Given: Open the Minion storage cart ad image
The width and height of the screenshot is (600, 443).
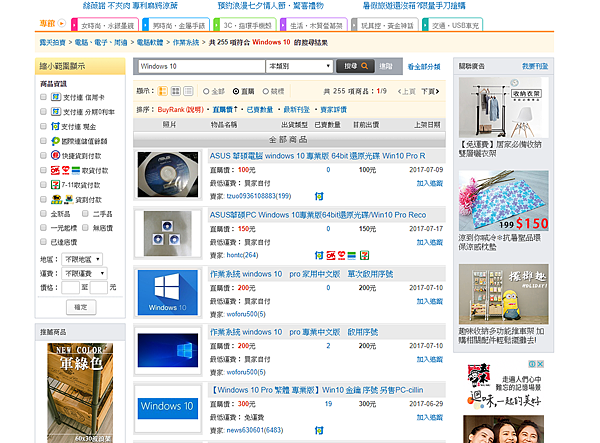Looking at the screenshot, I should coord(504,294).
